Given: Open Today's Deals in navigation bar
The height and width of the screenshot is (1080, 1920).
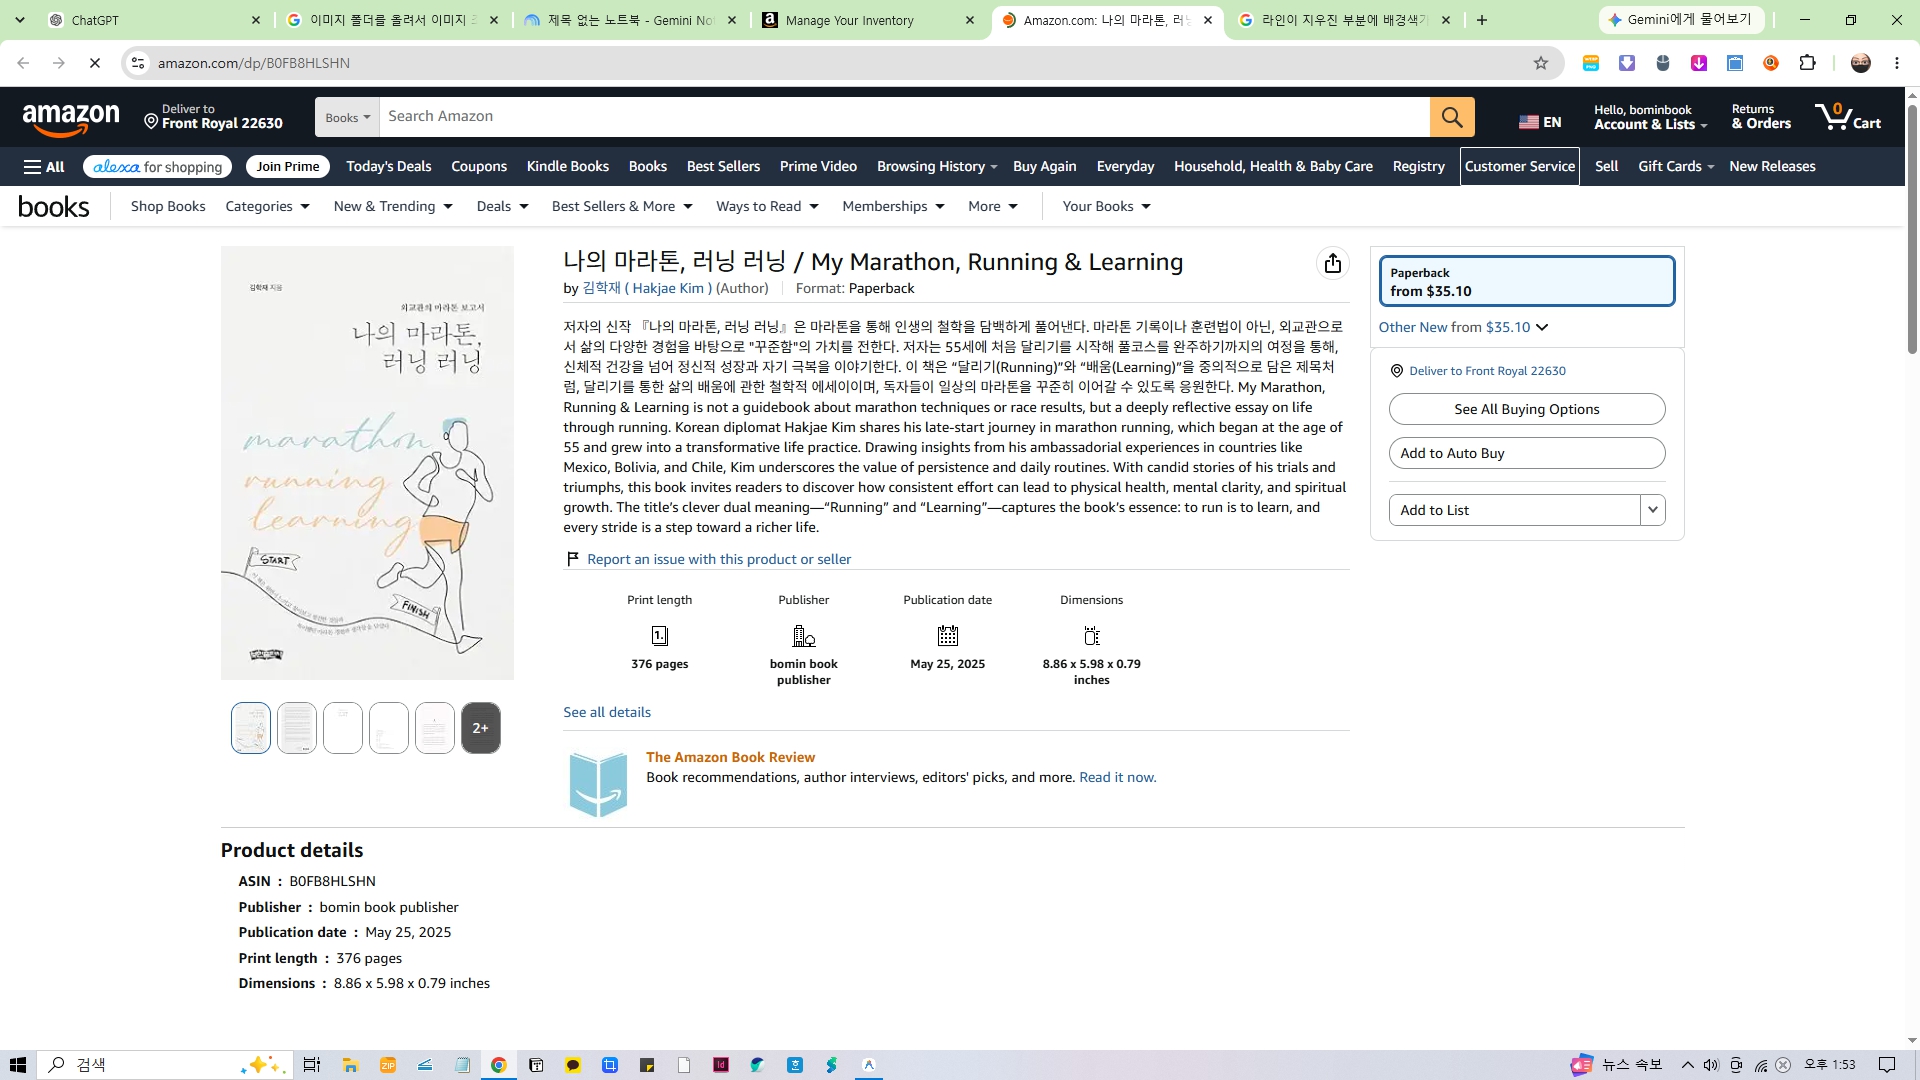Looking at the screenshot, I should [389, 167].
